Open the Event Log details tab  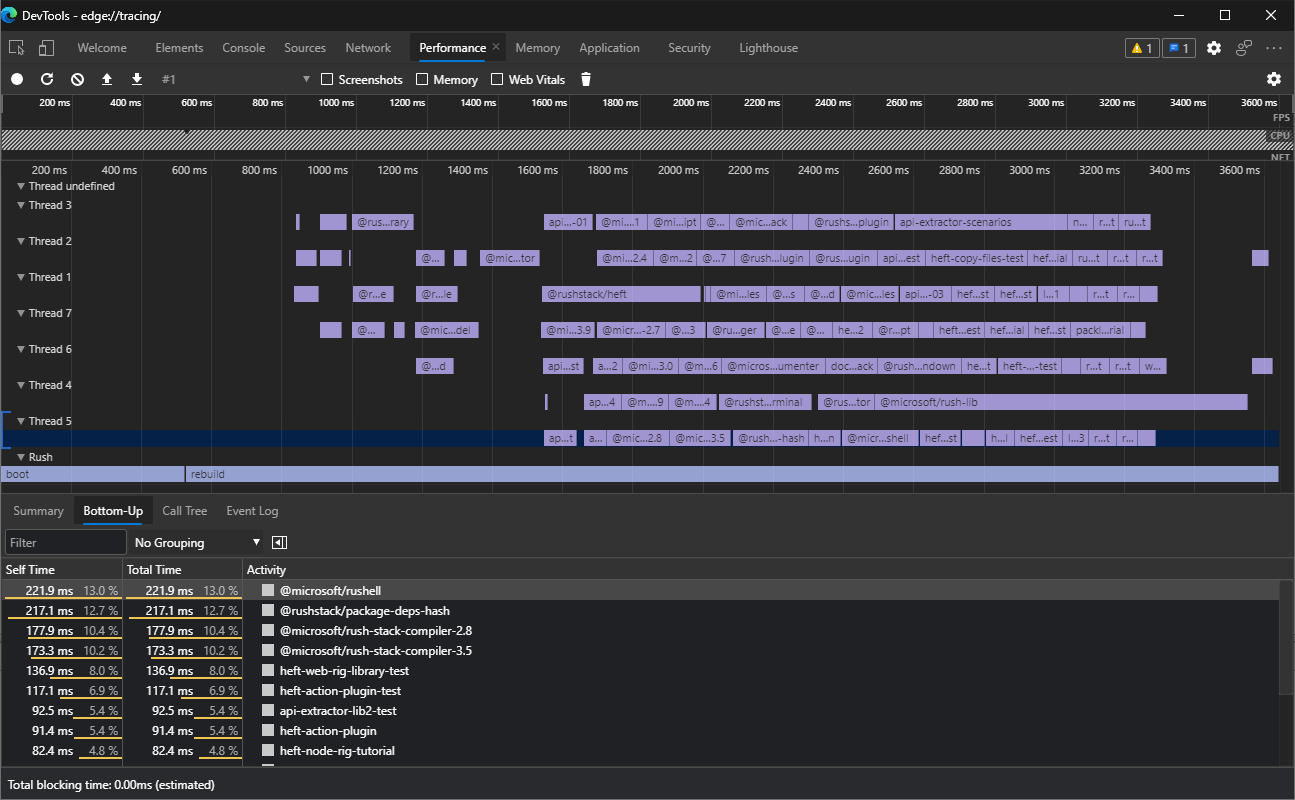(x=252, y=511)
